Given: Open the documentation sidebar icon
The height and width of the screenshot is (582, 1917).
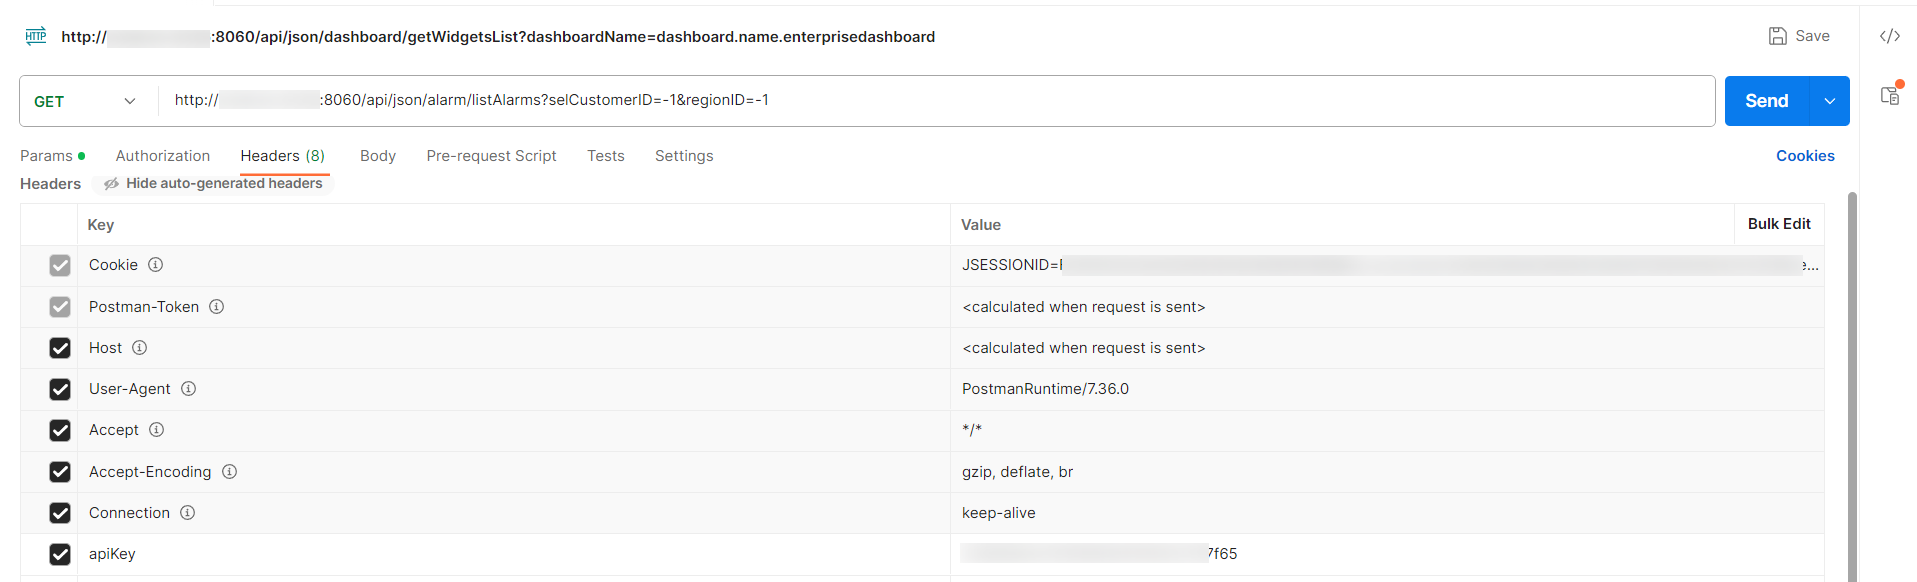Looking at the screenshot, I should pyautogui.click(x=1891, y=95).
